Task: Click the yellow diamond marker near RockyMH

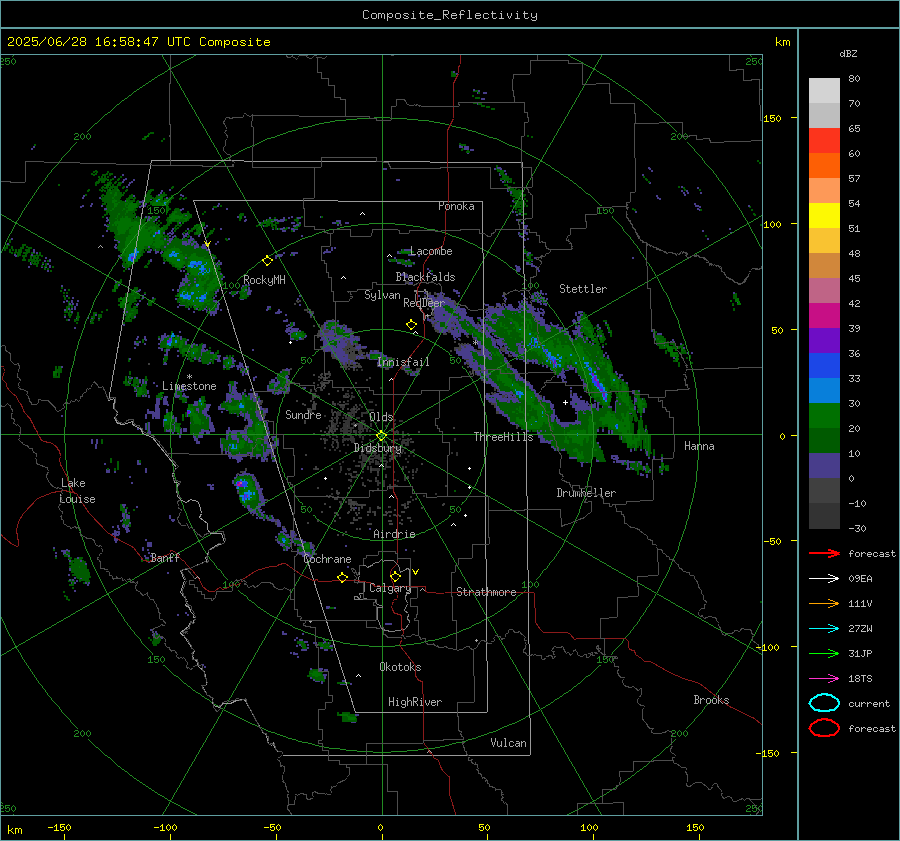Action: click(x=267, y=261)
